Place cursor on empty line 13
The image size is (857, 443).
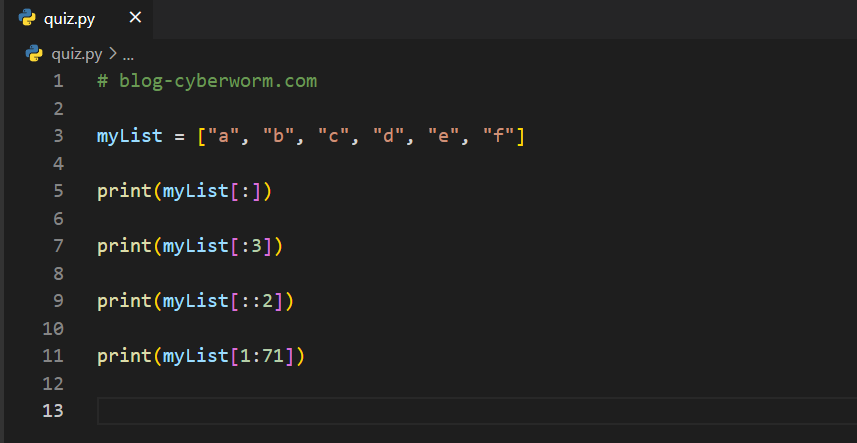tap(400, 411)
